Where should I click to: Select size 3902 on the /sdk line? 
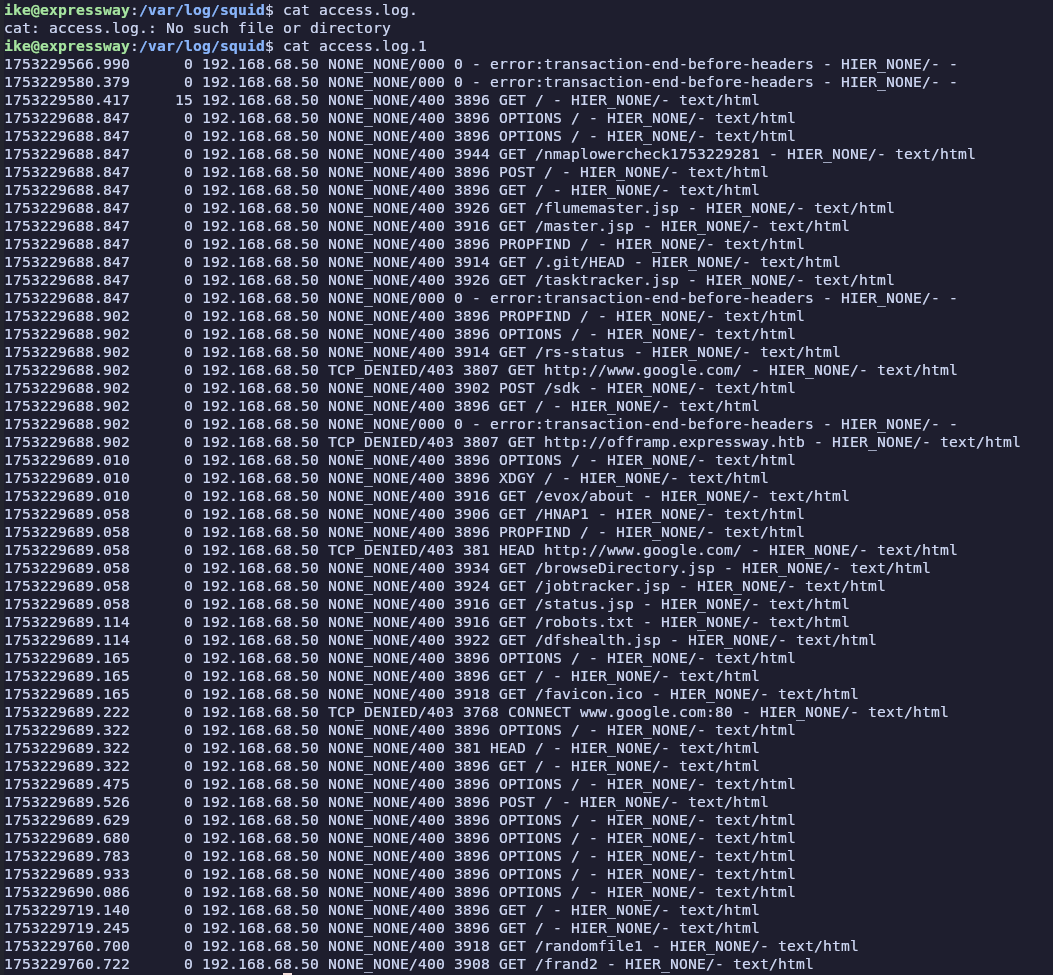pyautogui.click(x=471, y=388)
